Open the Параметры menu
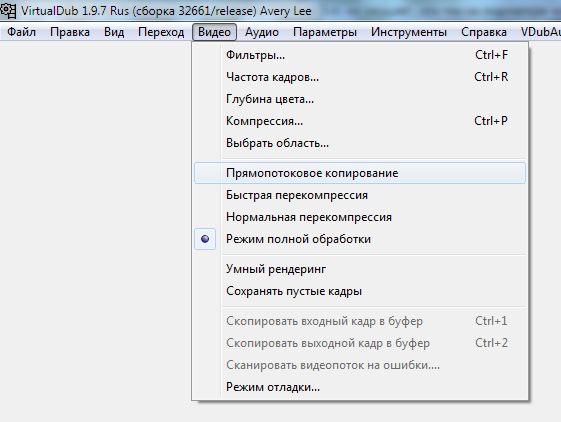 pos(325,32)
